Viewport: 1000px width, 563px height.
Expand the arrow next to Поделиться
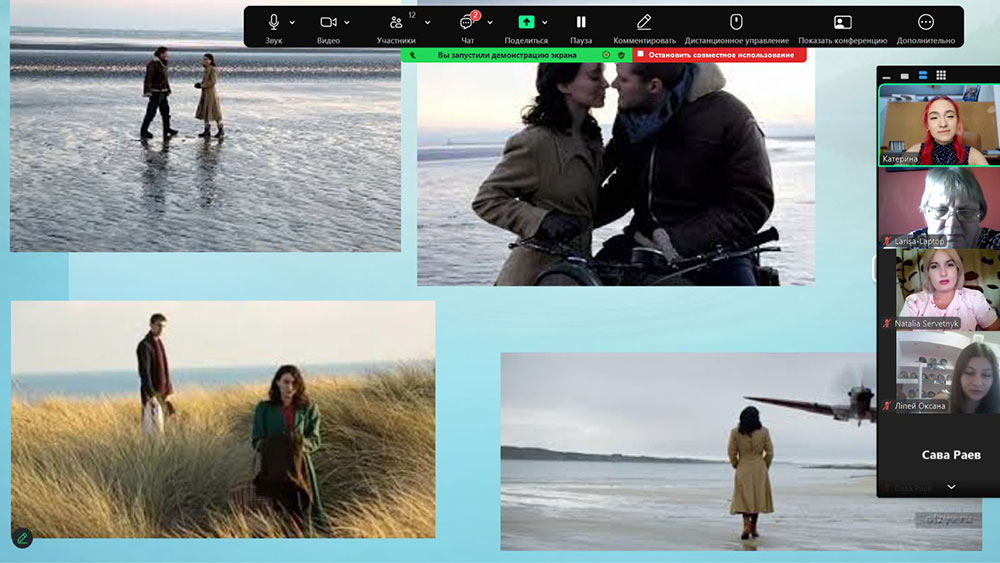click(x=545, y=22)
